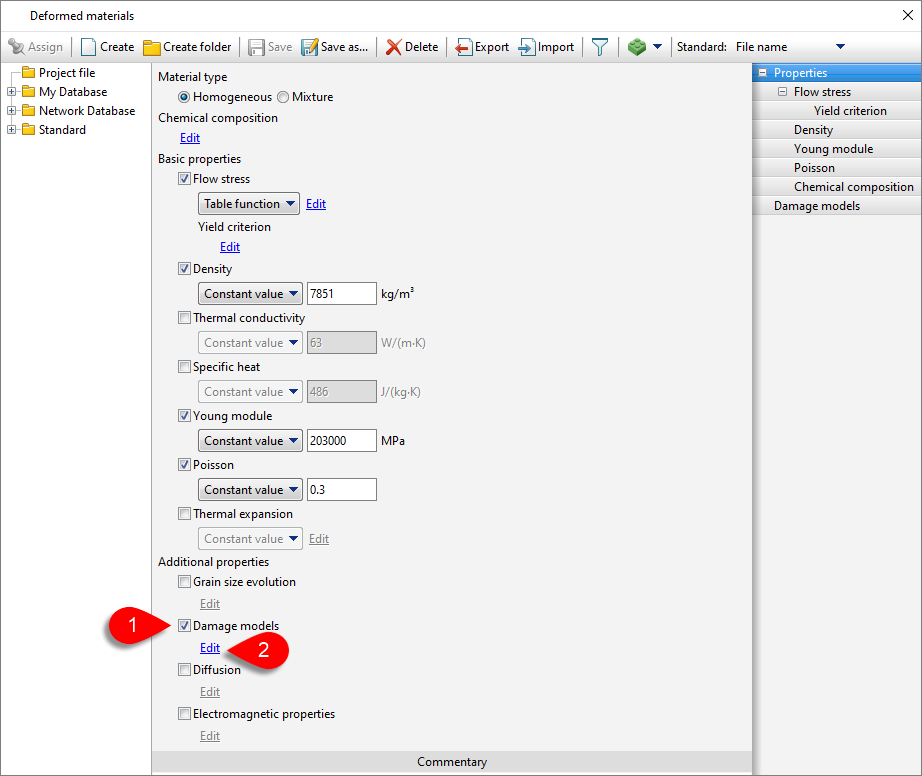The image size is (922, 776).
Task: Click the Create folder icon
Action: 187,46
